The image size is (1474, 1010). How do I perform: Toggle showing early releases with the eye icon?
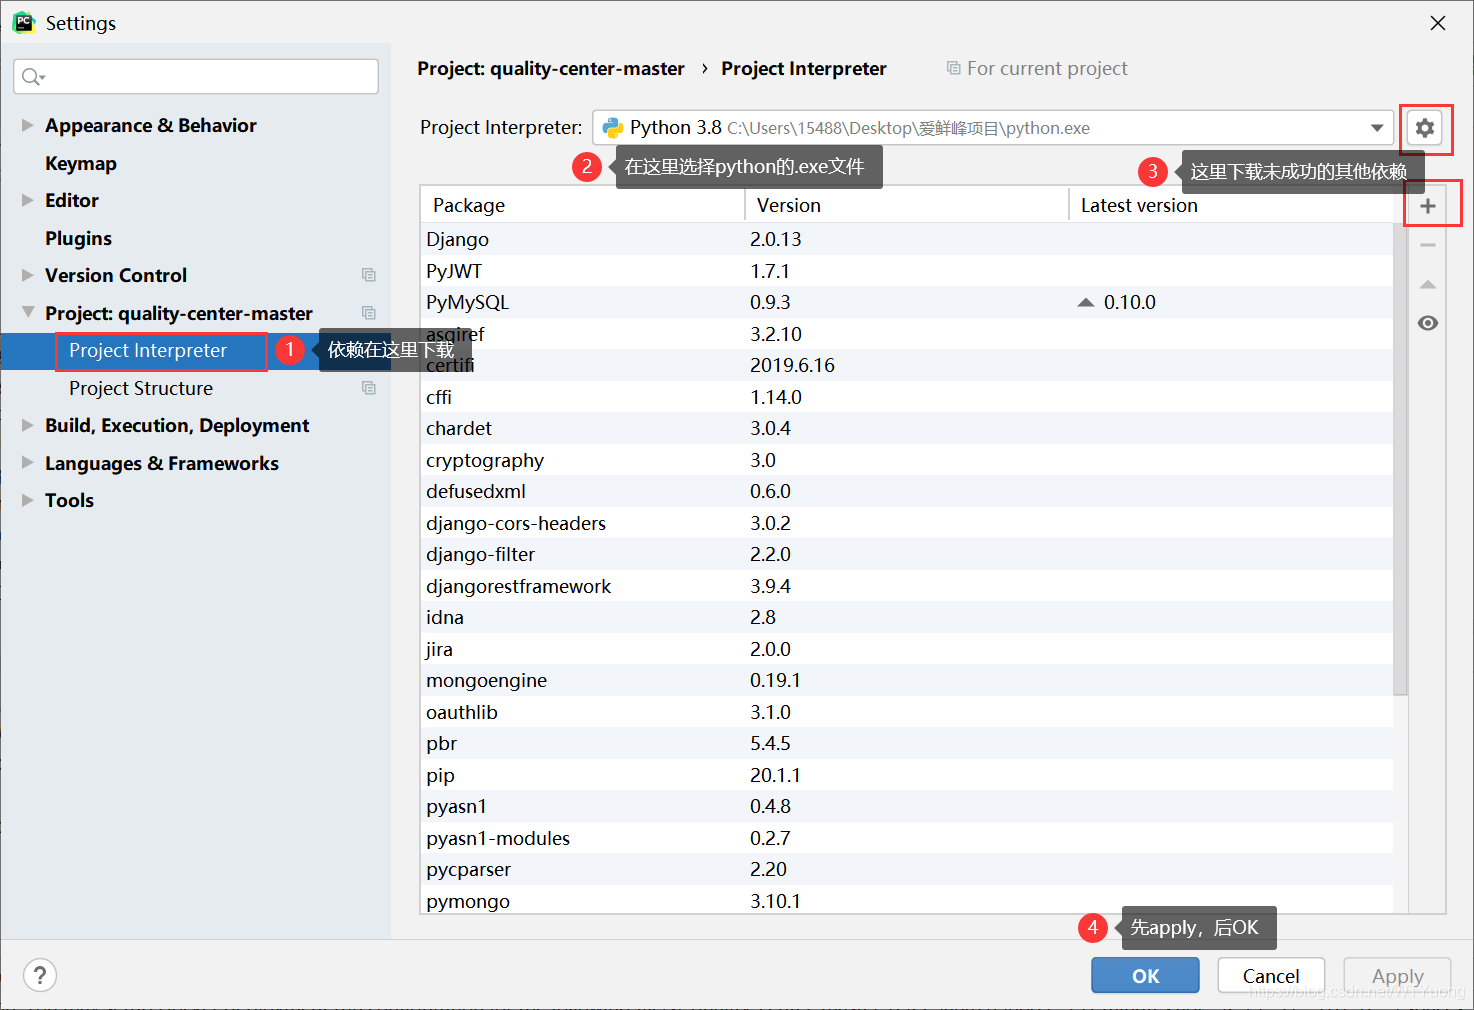coord(1428,323)
